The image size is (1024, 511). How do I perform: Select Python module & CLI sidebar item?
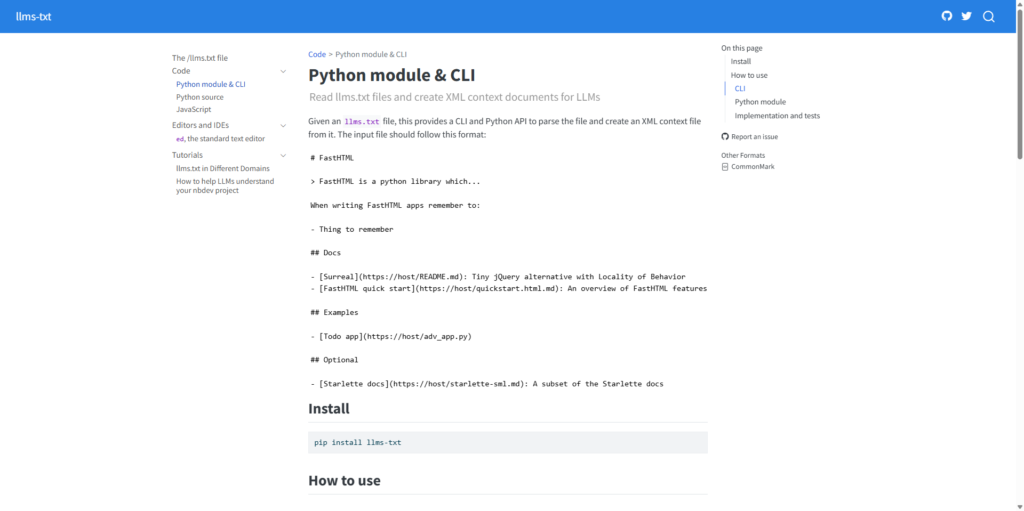211,84
